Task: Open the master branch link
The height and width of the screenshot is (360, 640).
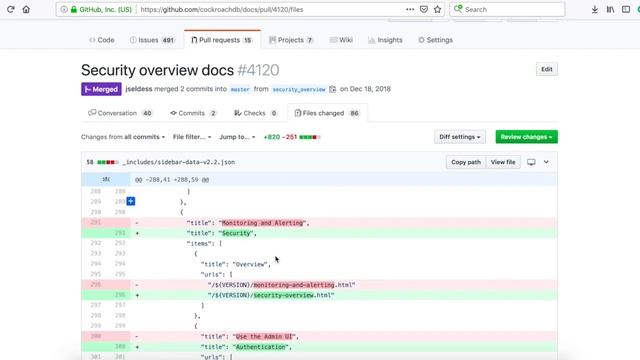Action: click(x=240, y=89)
